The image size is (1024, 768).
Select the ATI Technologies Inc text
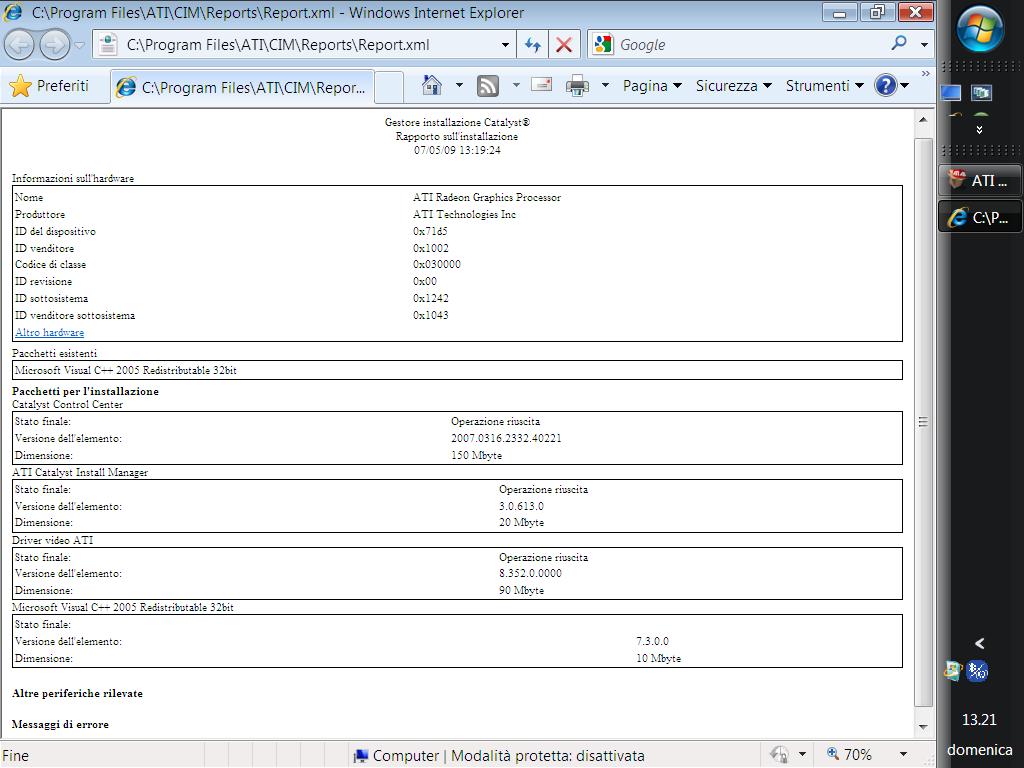pos(464,214)
